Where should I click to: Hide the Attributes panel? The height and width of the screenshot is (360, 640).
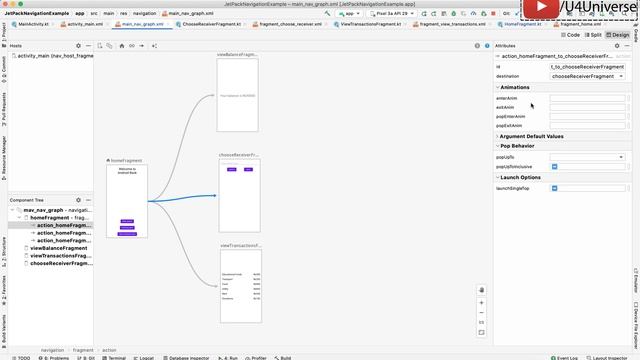pyautogui.click(x=627, y=46)
